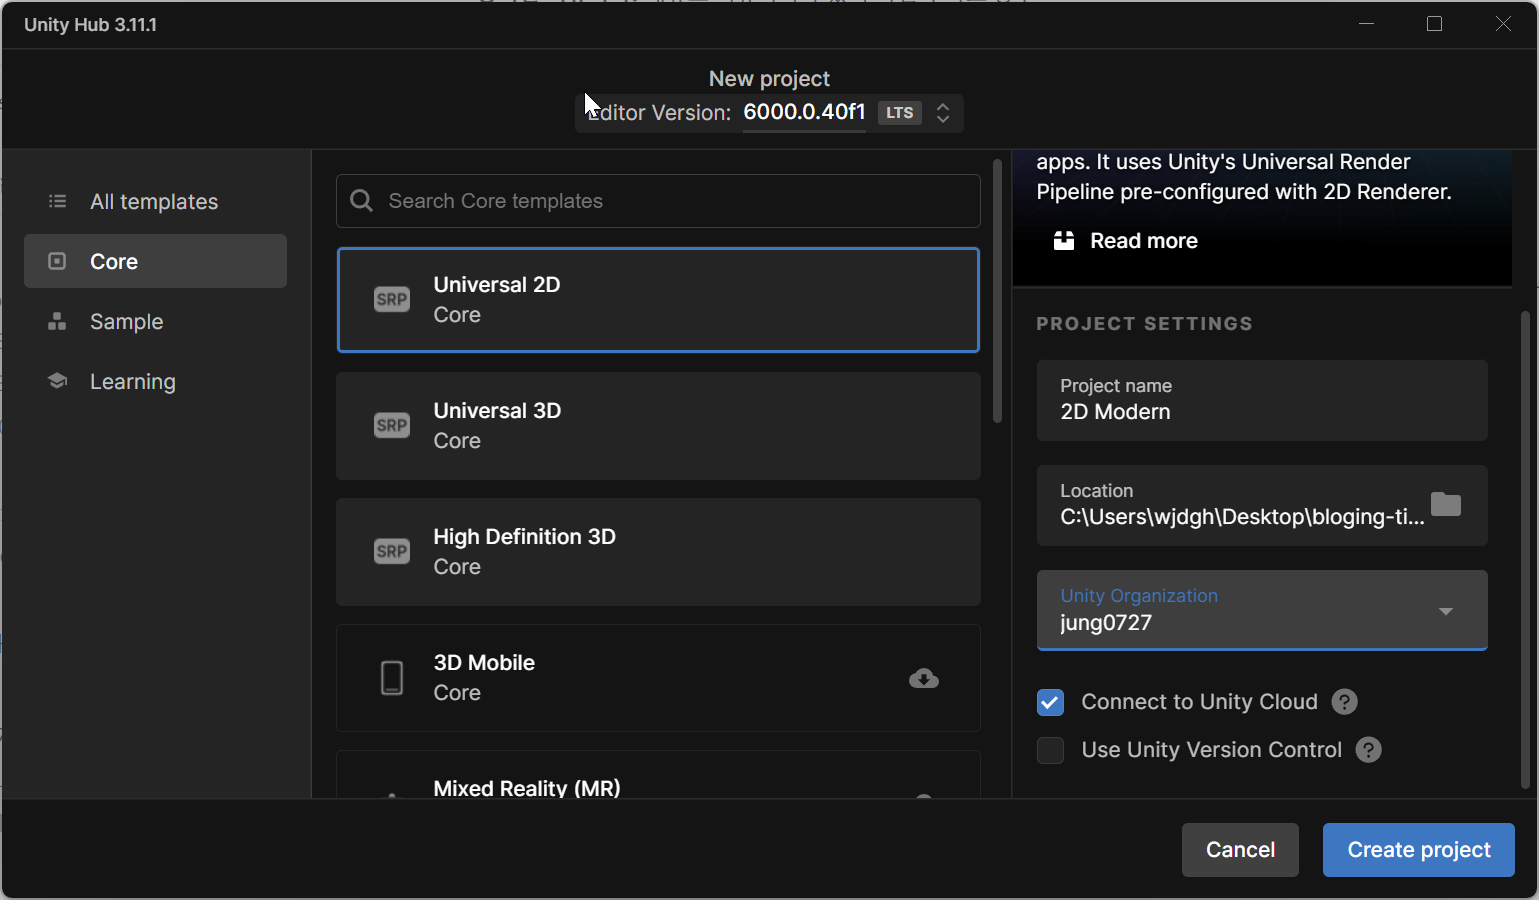Click the Read more package icon
The width and height of the screenshot is (1539, 900).
pyautogui.click(x=1064, y=241)
